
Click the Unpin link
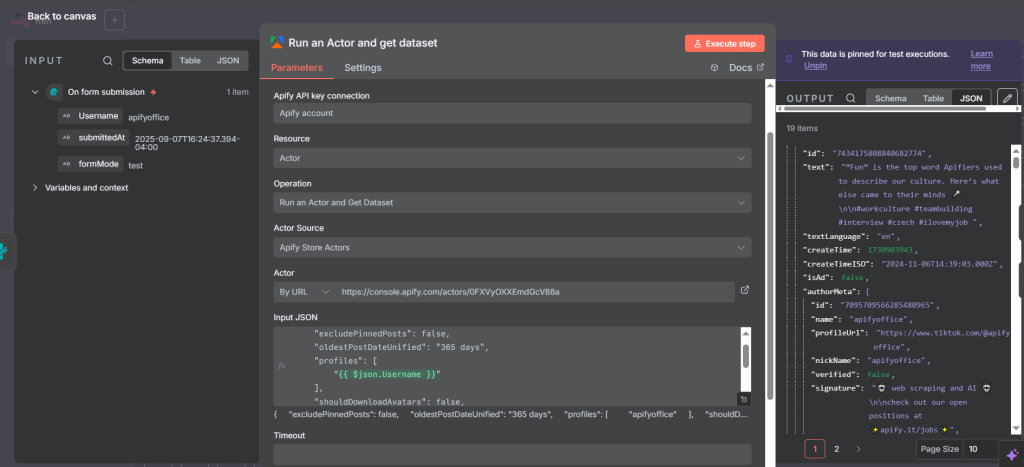tap(815, 66)
